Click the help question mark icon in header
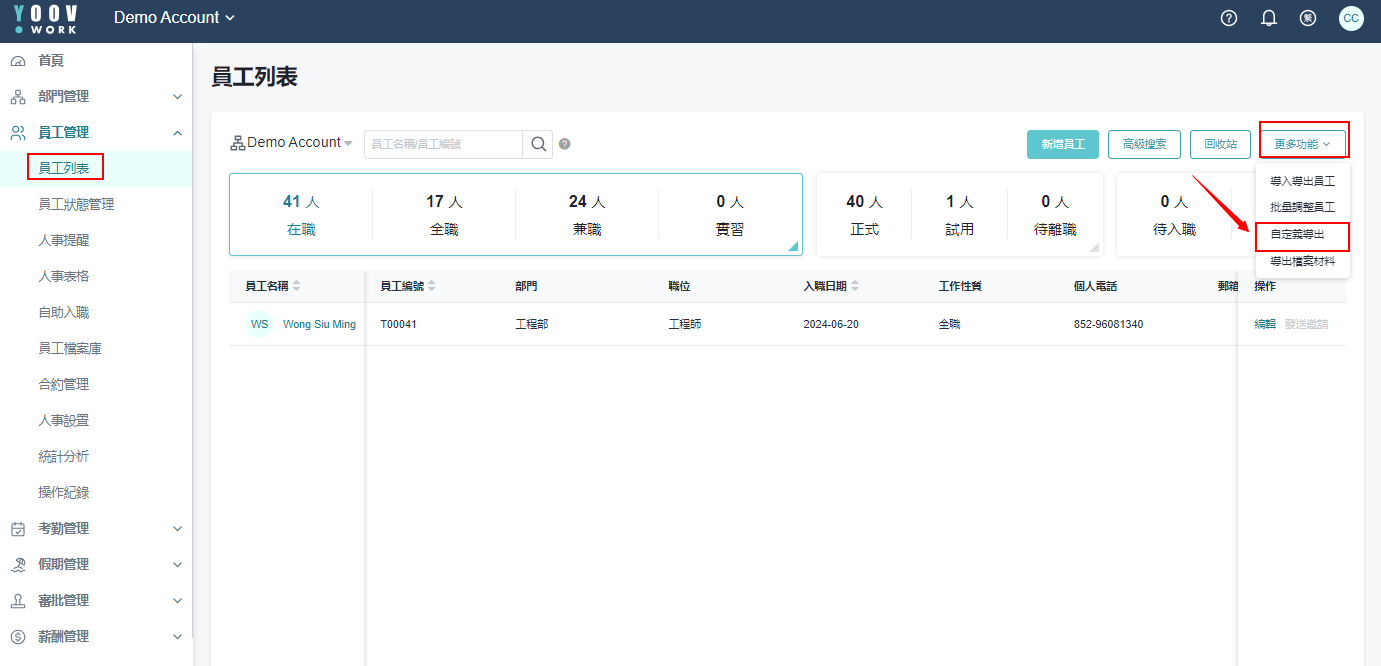The width and height of the screenshot is (1381, 666). (1229, 18)
